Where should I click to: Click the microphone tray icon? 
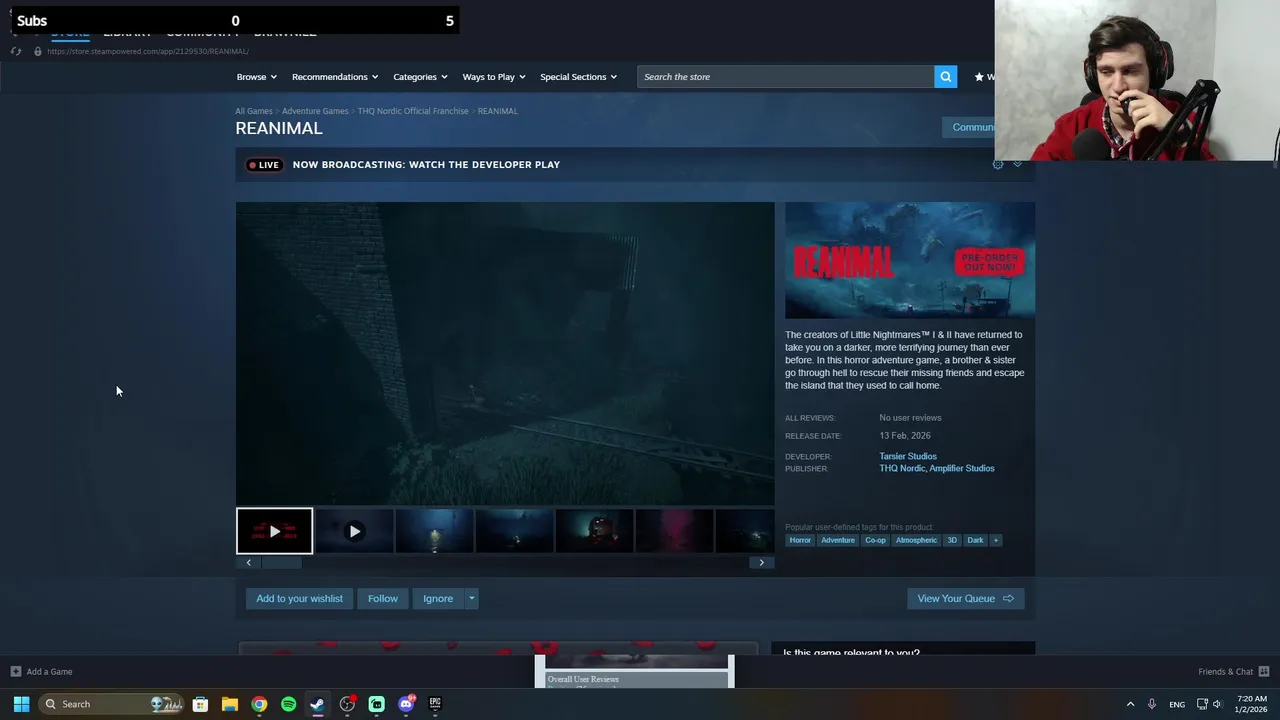(x=1152, y=704)
